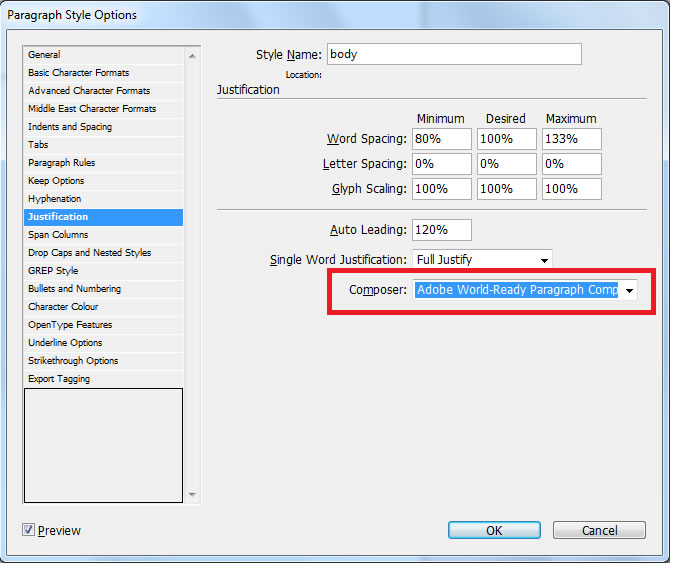Edit Glyph Scaling Desired field
Image resolution: width=673 pixels, height=569 pixels.
(506, 189)
